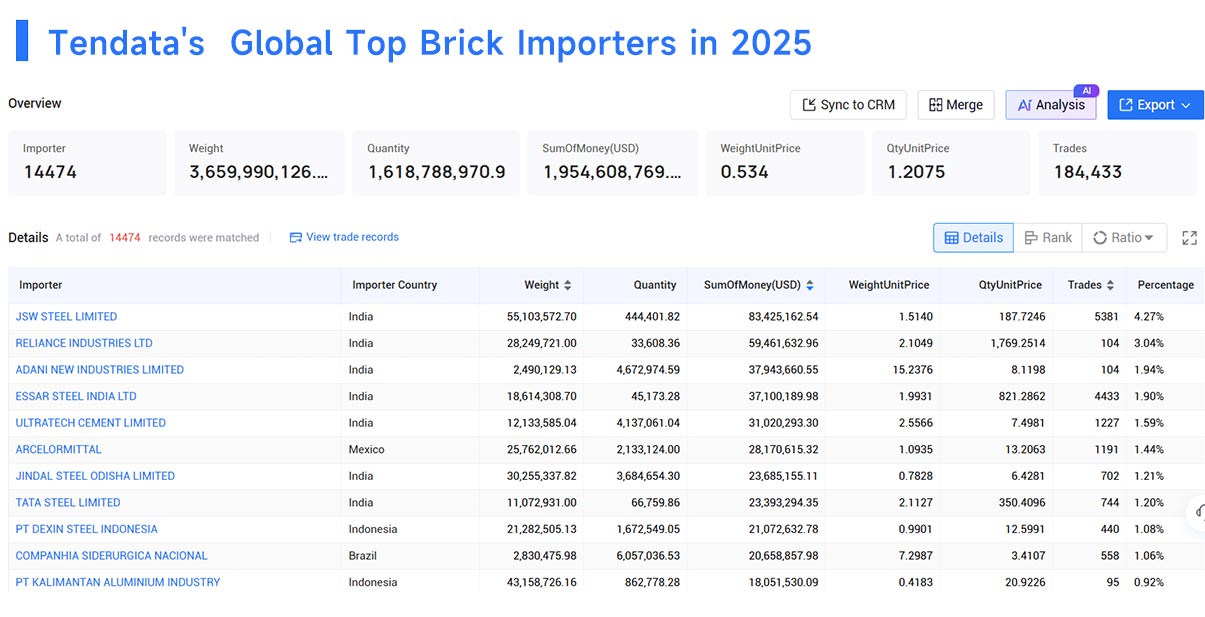The height and width of the screenshot is (617, 1205).
Task: Open the JSW STEEL LIMITED importer link
Action: click(x=66, y=316)
